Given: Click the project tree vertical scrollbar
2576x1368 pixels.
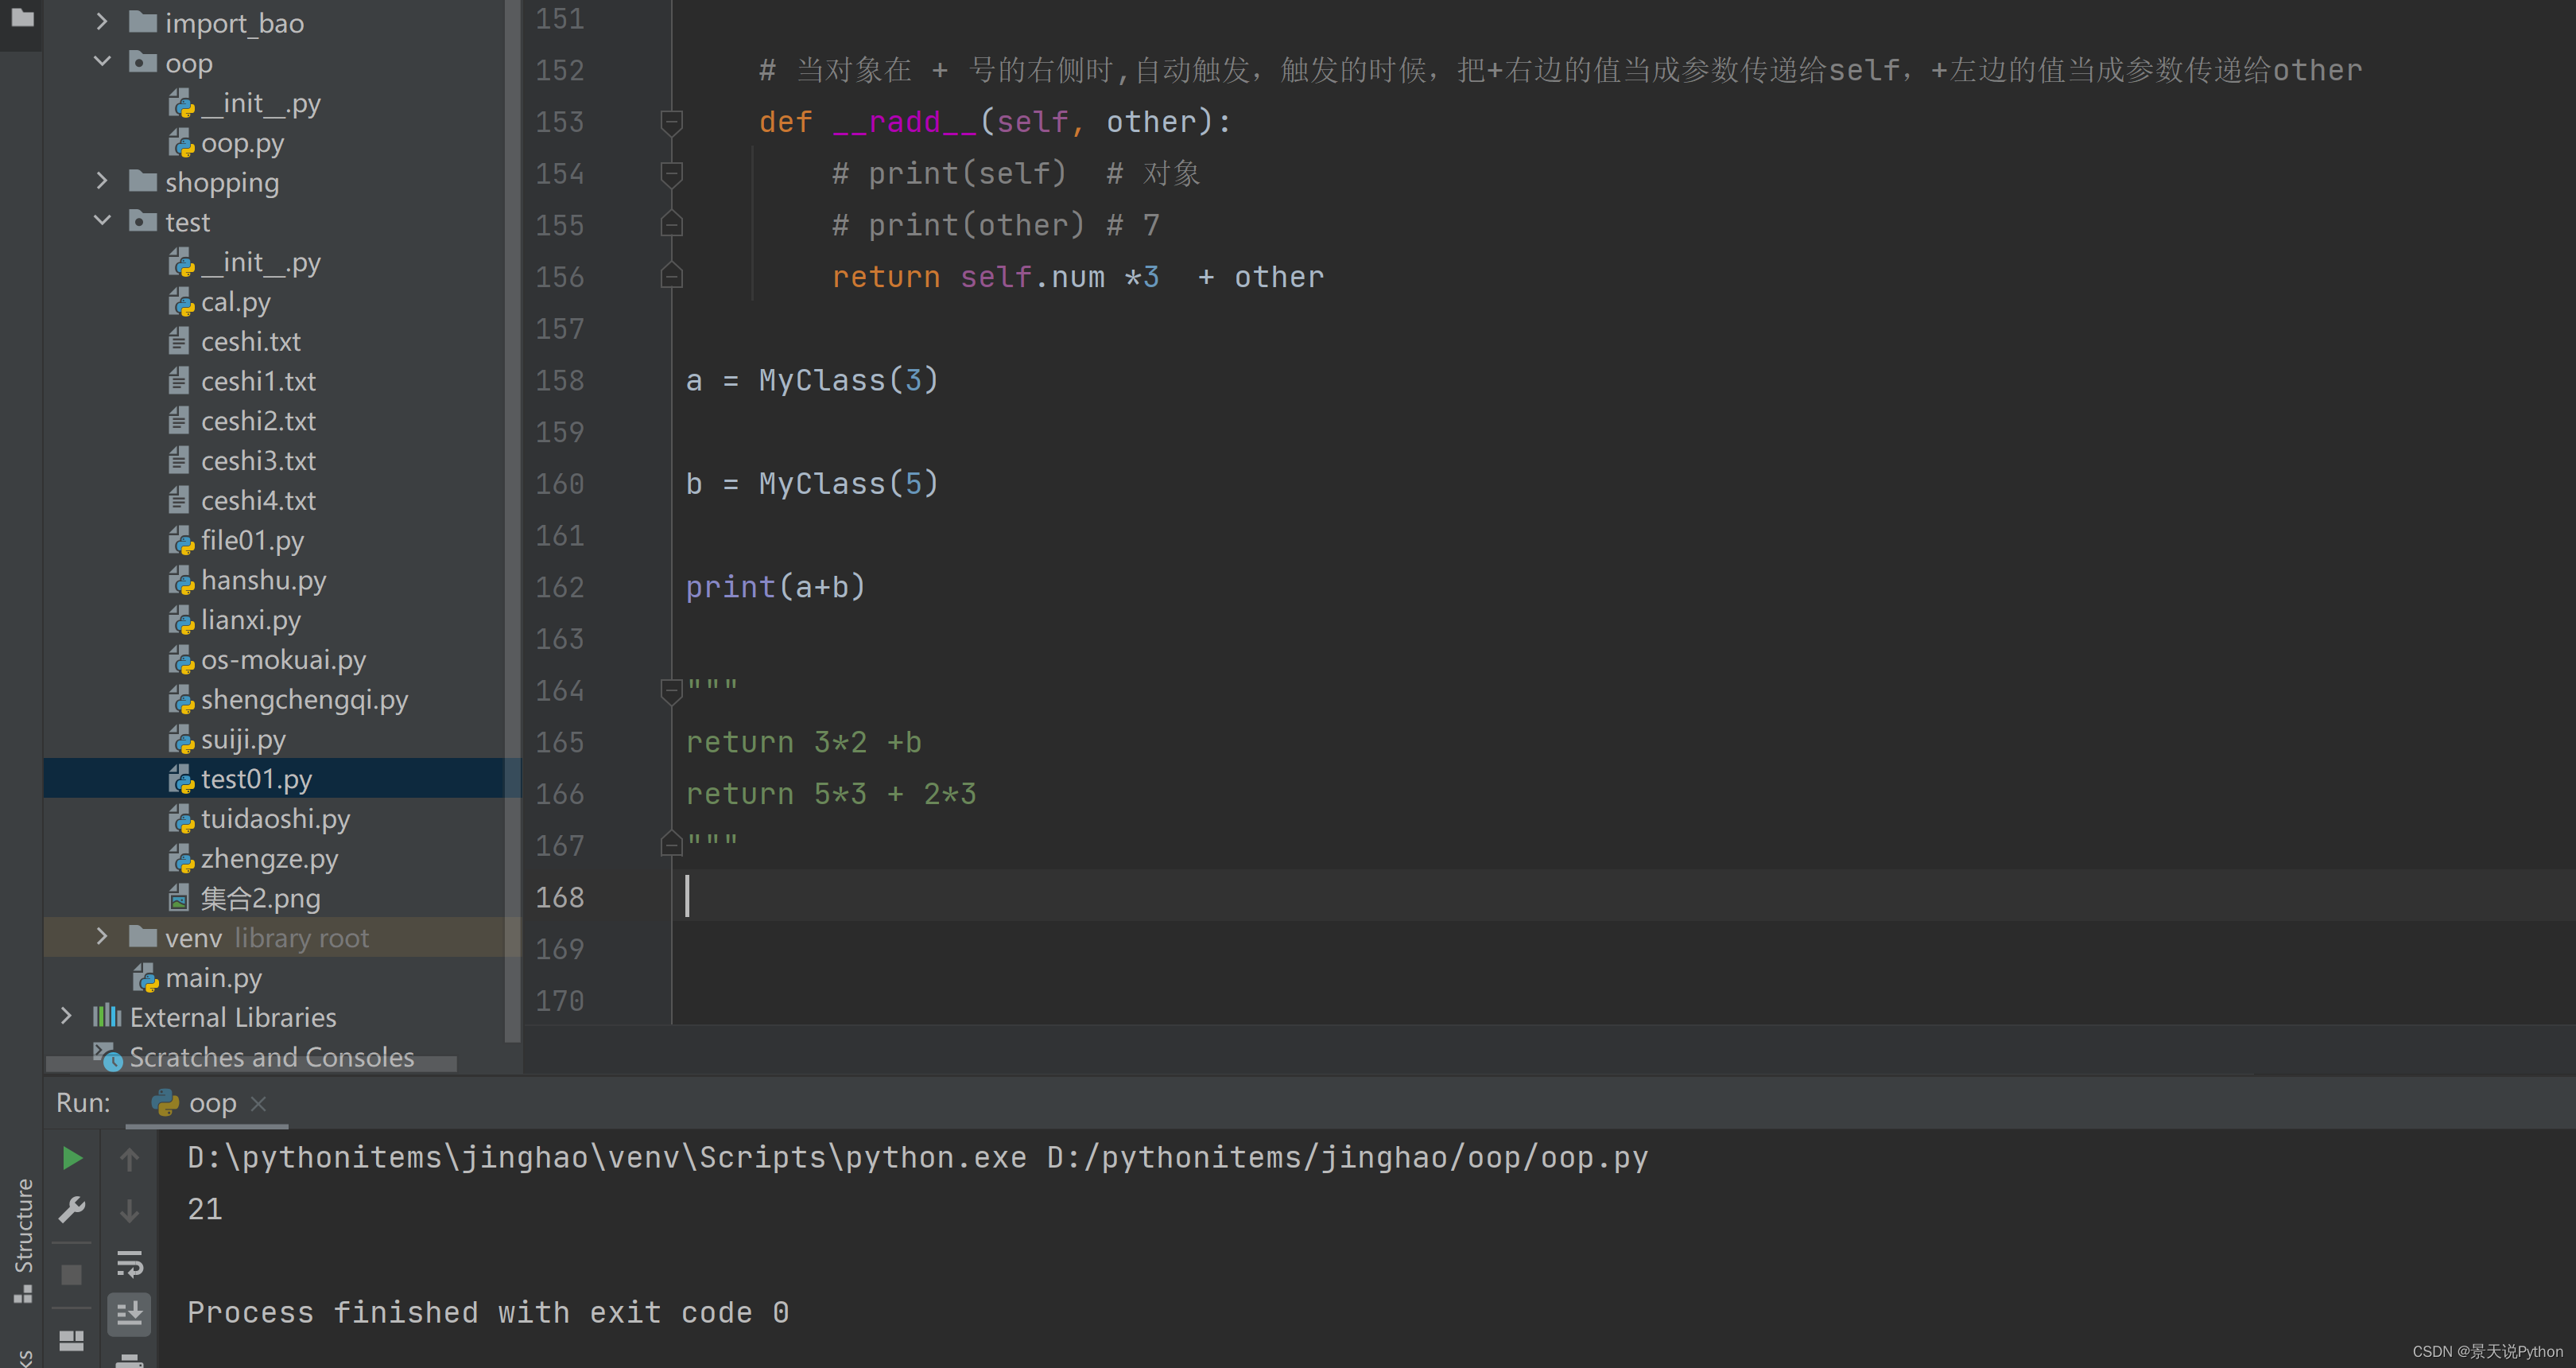Looking at the screenshot, I should click(x=513, y=520).
